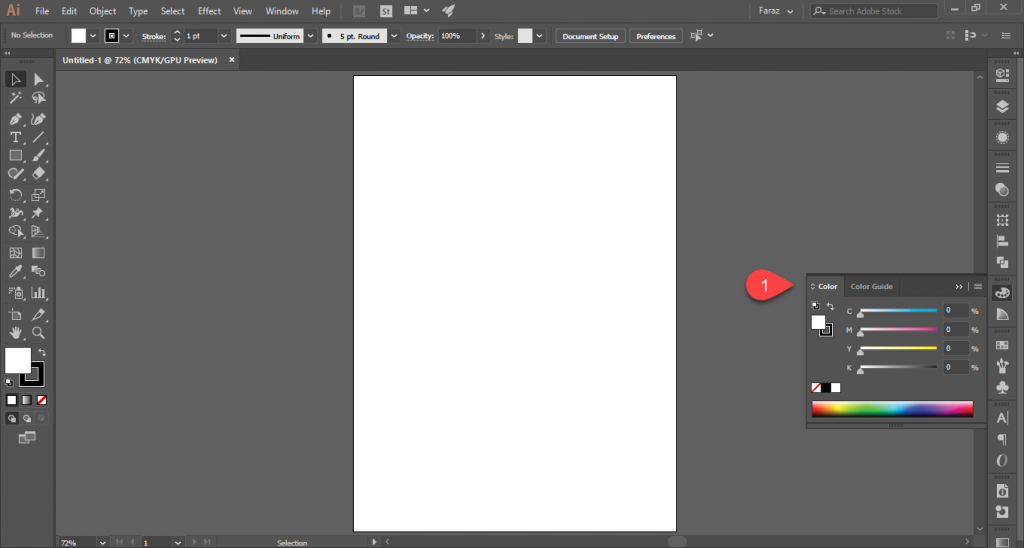Open the Libraries panel icon
Screen dimensions: 1024x548
(x=1002, y=75)
